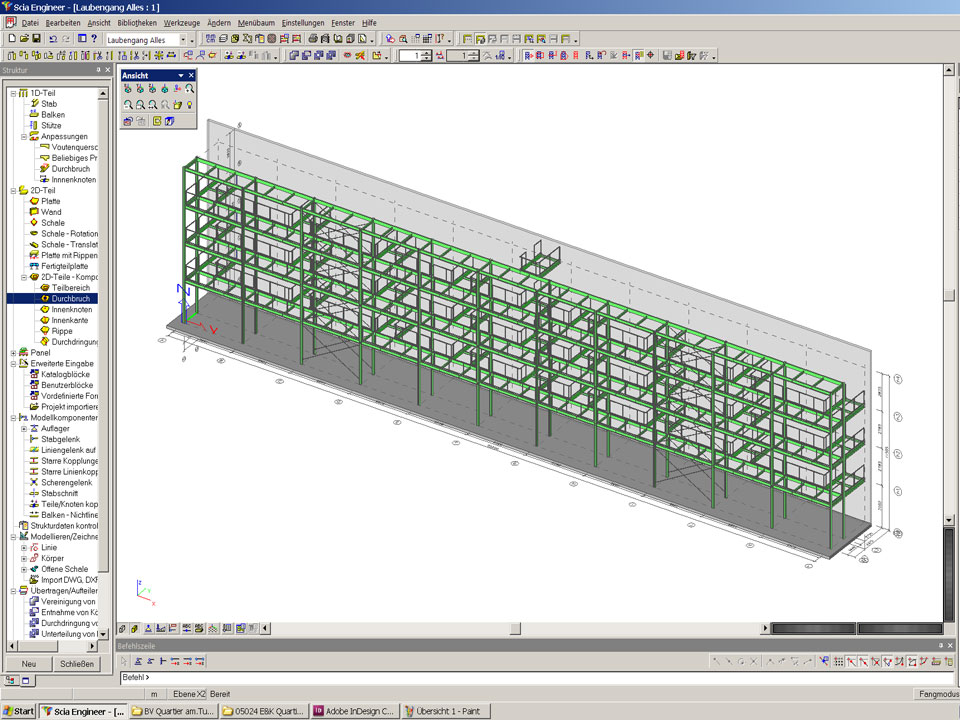Toggle Fangmodus in status bar
960x720 pixels.
(936, 694)
